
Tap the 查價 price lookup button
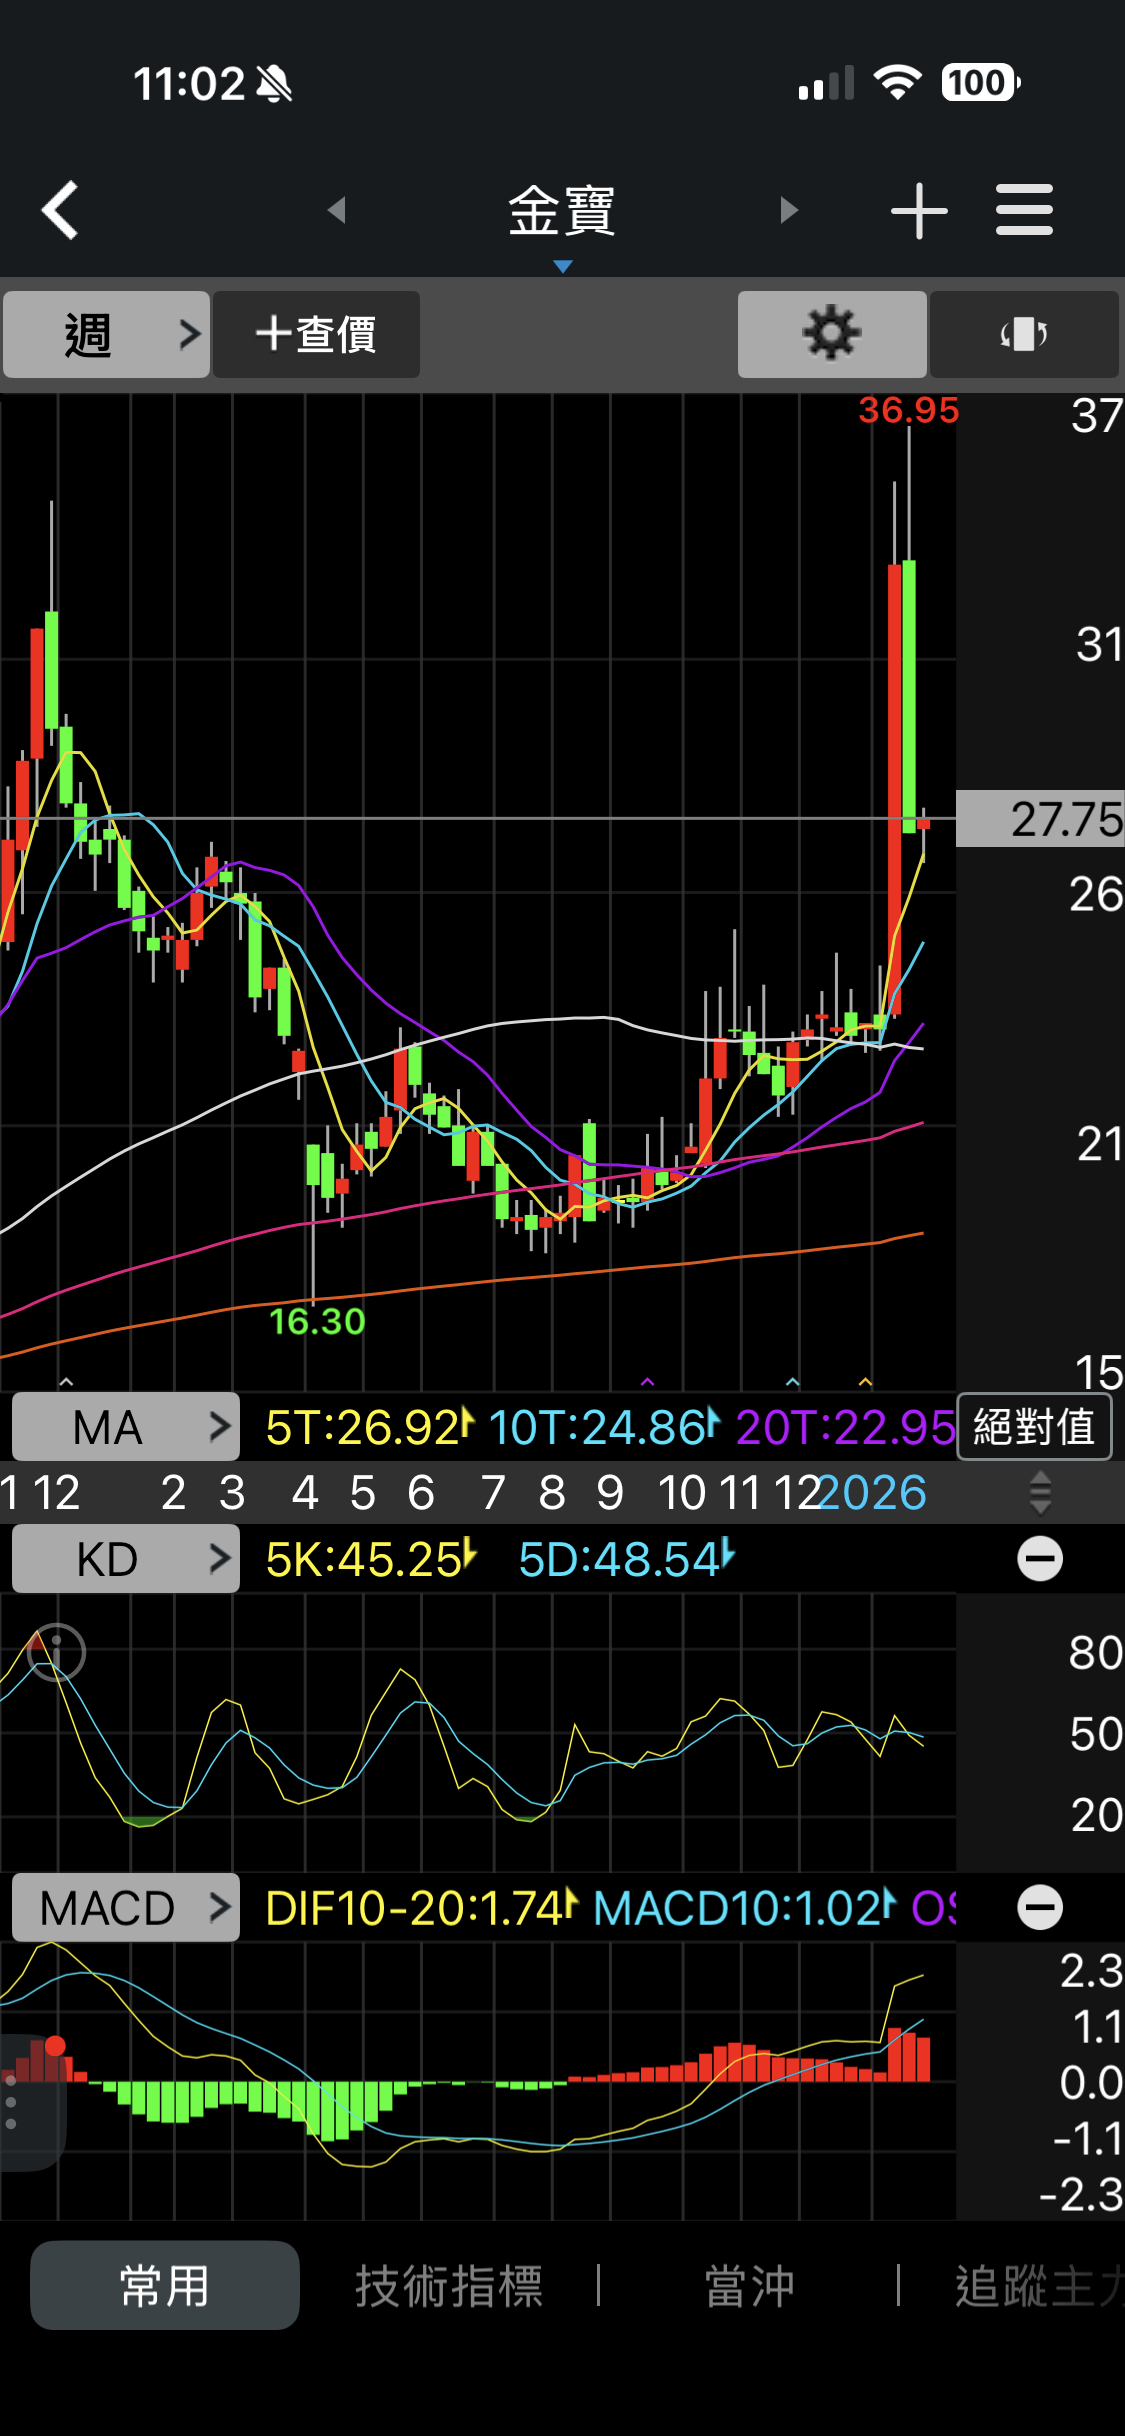tap(316, 334)
